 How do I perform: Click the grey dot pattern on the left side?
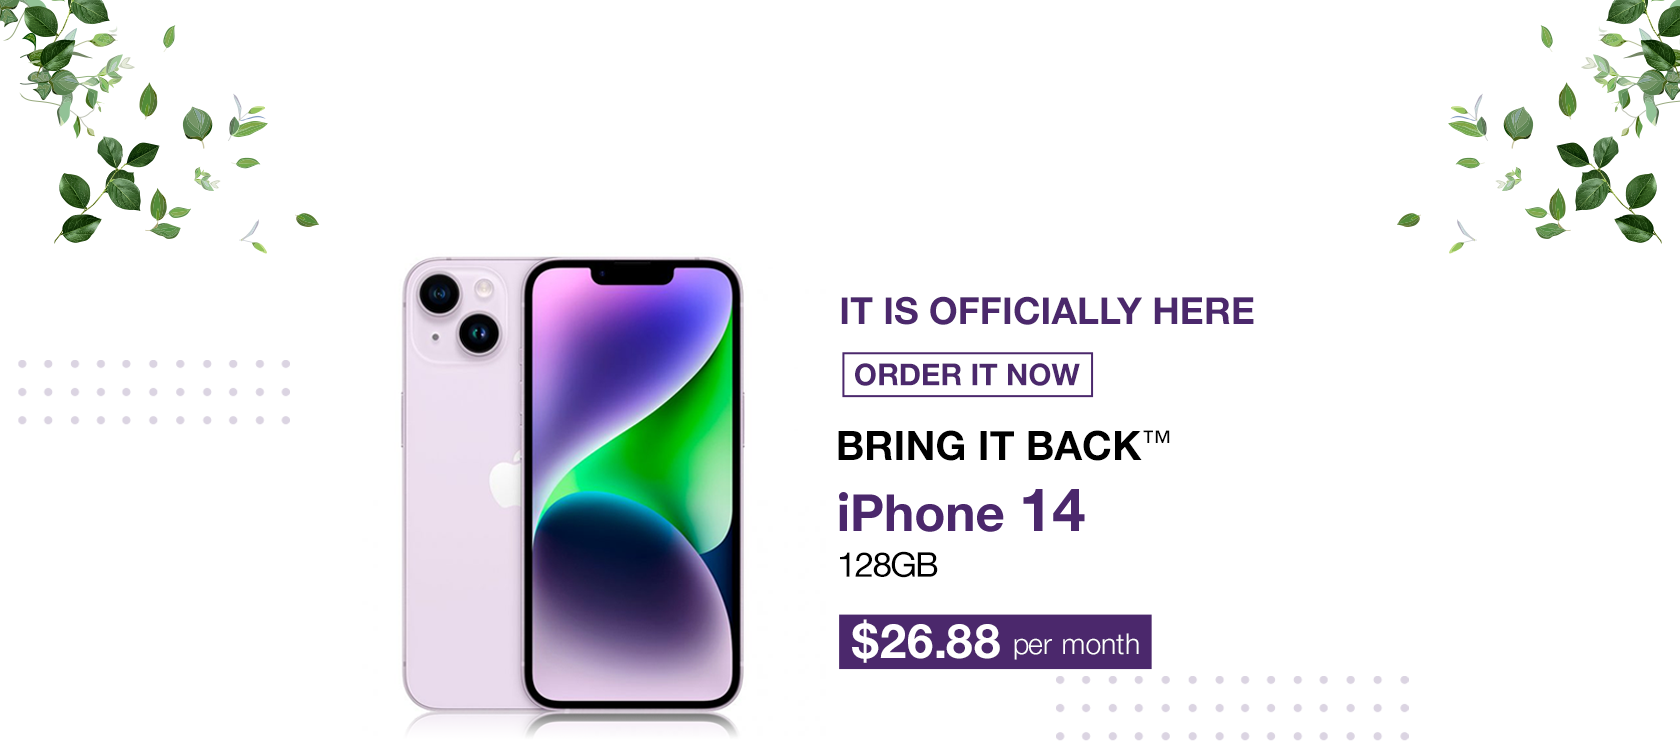pos(154,392)
